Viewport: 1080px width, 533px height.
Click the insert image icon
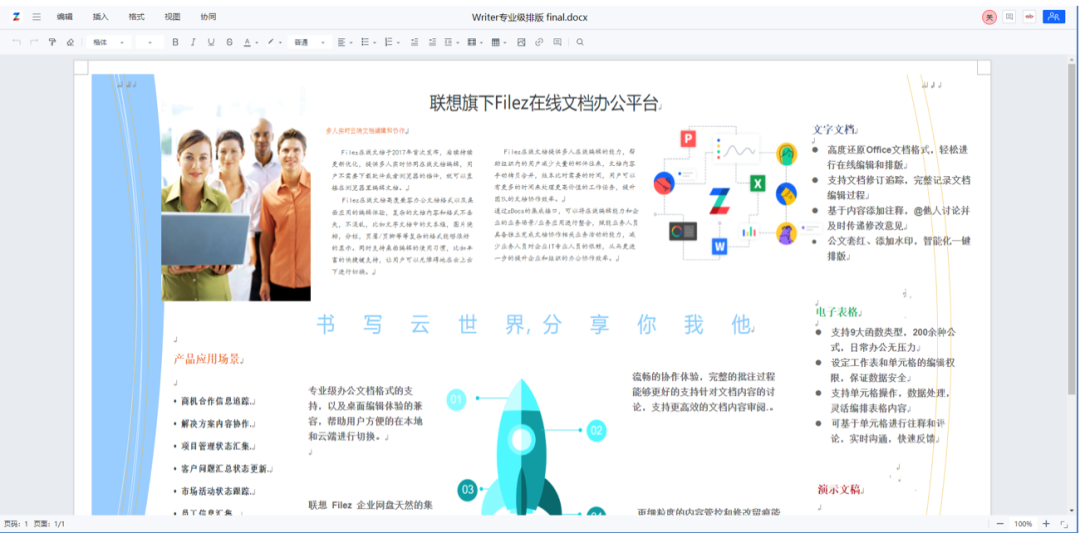click(521, 42)
